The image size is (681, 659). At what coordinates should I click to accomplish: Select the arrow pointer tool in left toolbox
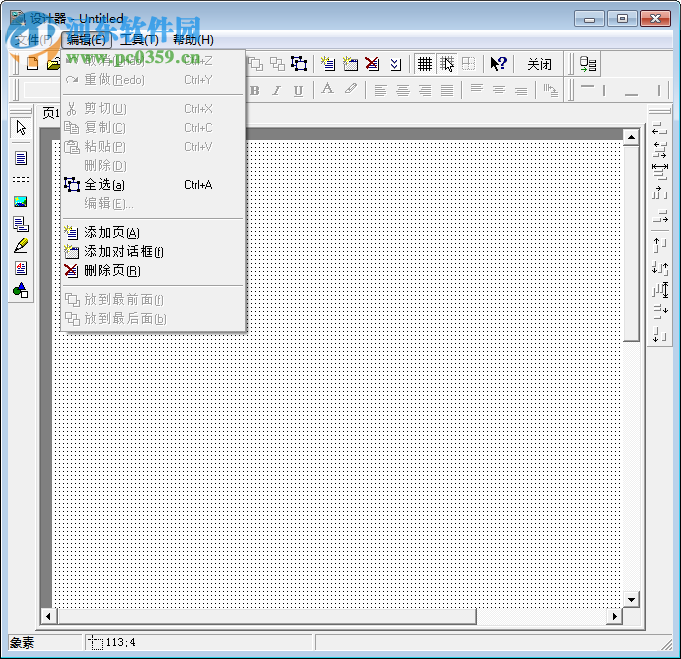pos(21,128)
